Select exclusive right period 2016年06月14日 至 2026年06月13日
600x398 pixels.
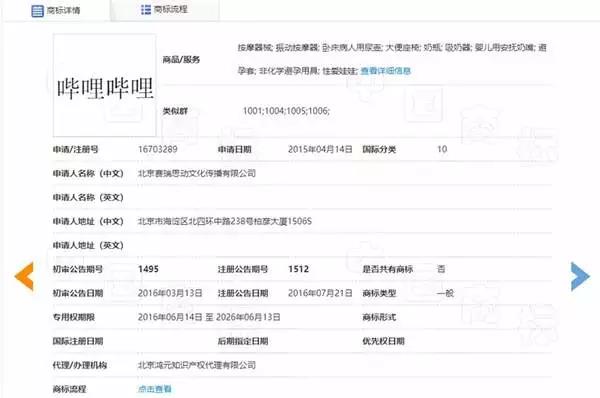pyautogui.click(x=209, y=317)
